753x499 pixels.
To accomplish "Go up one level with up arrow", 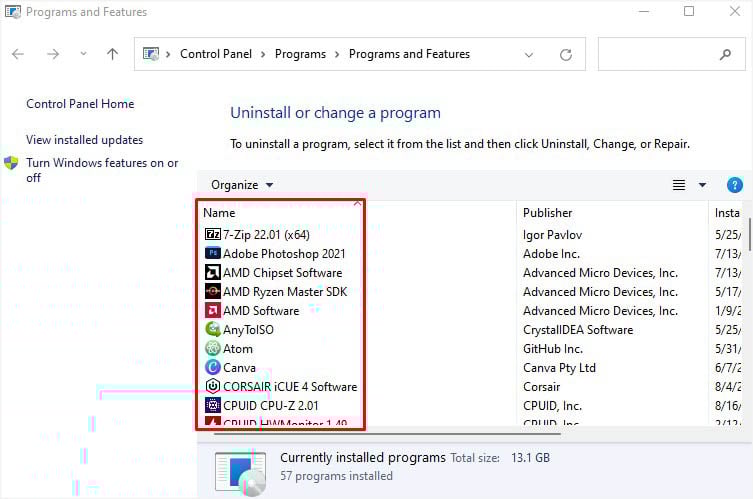I will (x=112, y=54).
